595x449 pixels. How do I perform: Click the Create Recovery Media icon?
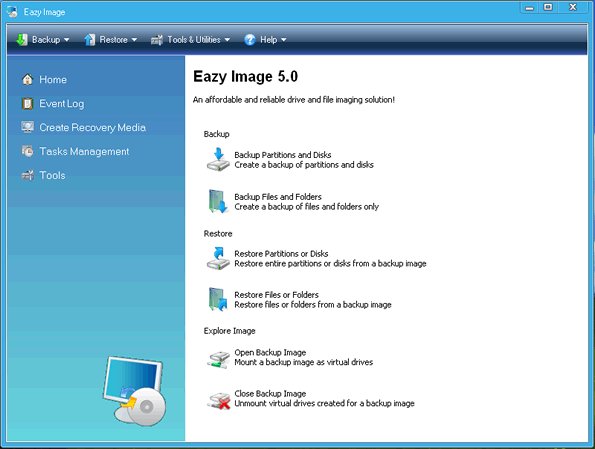pos(27,127)
